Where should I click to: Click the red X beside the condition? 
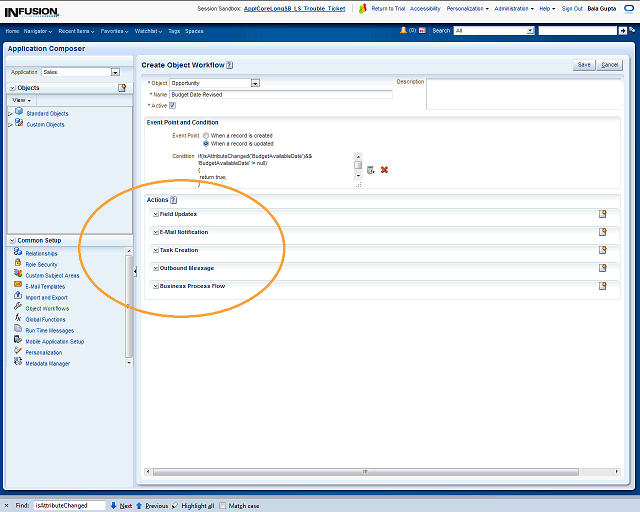(384, 170)
